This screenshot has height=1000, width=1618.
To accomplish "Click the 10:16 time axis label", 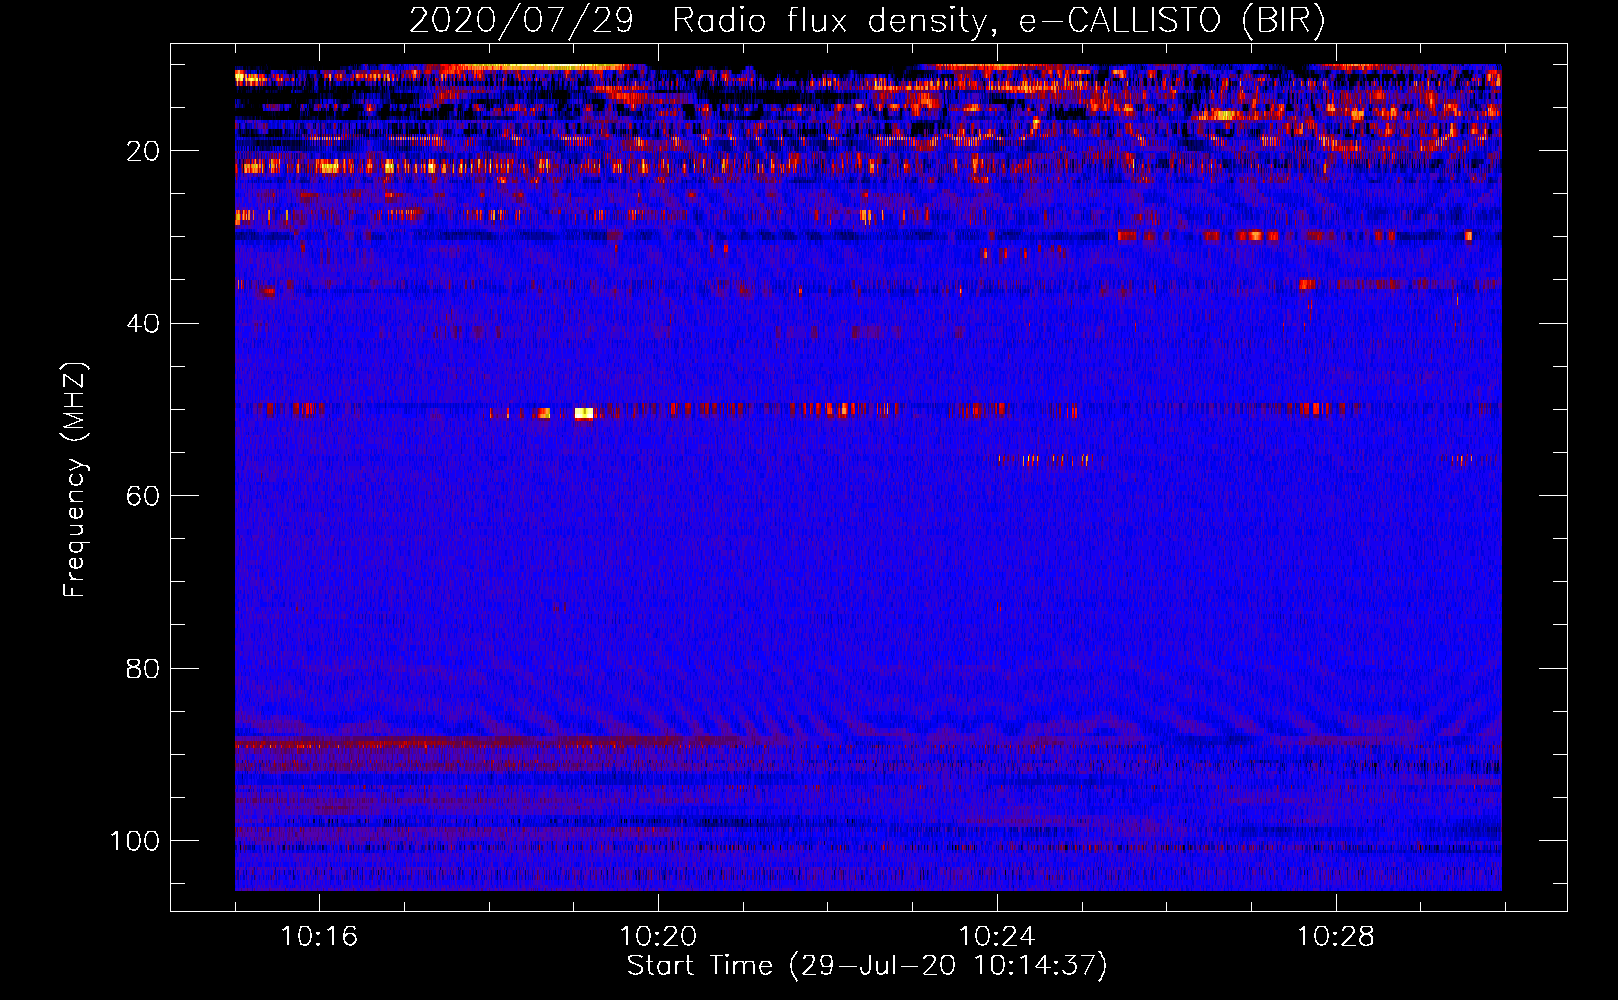I will [319, 937].
